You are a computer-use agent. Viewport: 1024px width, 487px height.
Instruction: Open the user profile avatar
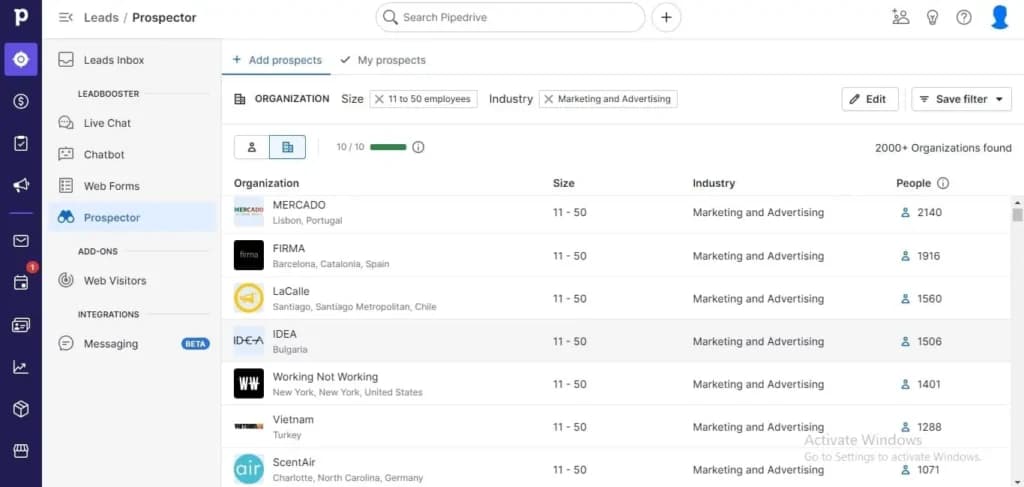pyautogui.click(x=1000, y=17)
